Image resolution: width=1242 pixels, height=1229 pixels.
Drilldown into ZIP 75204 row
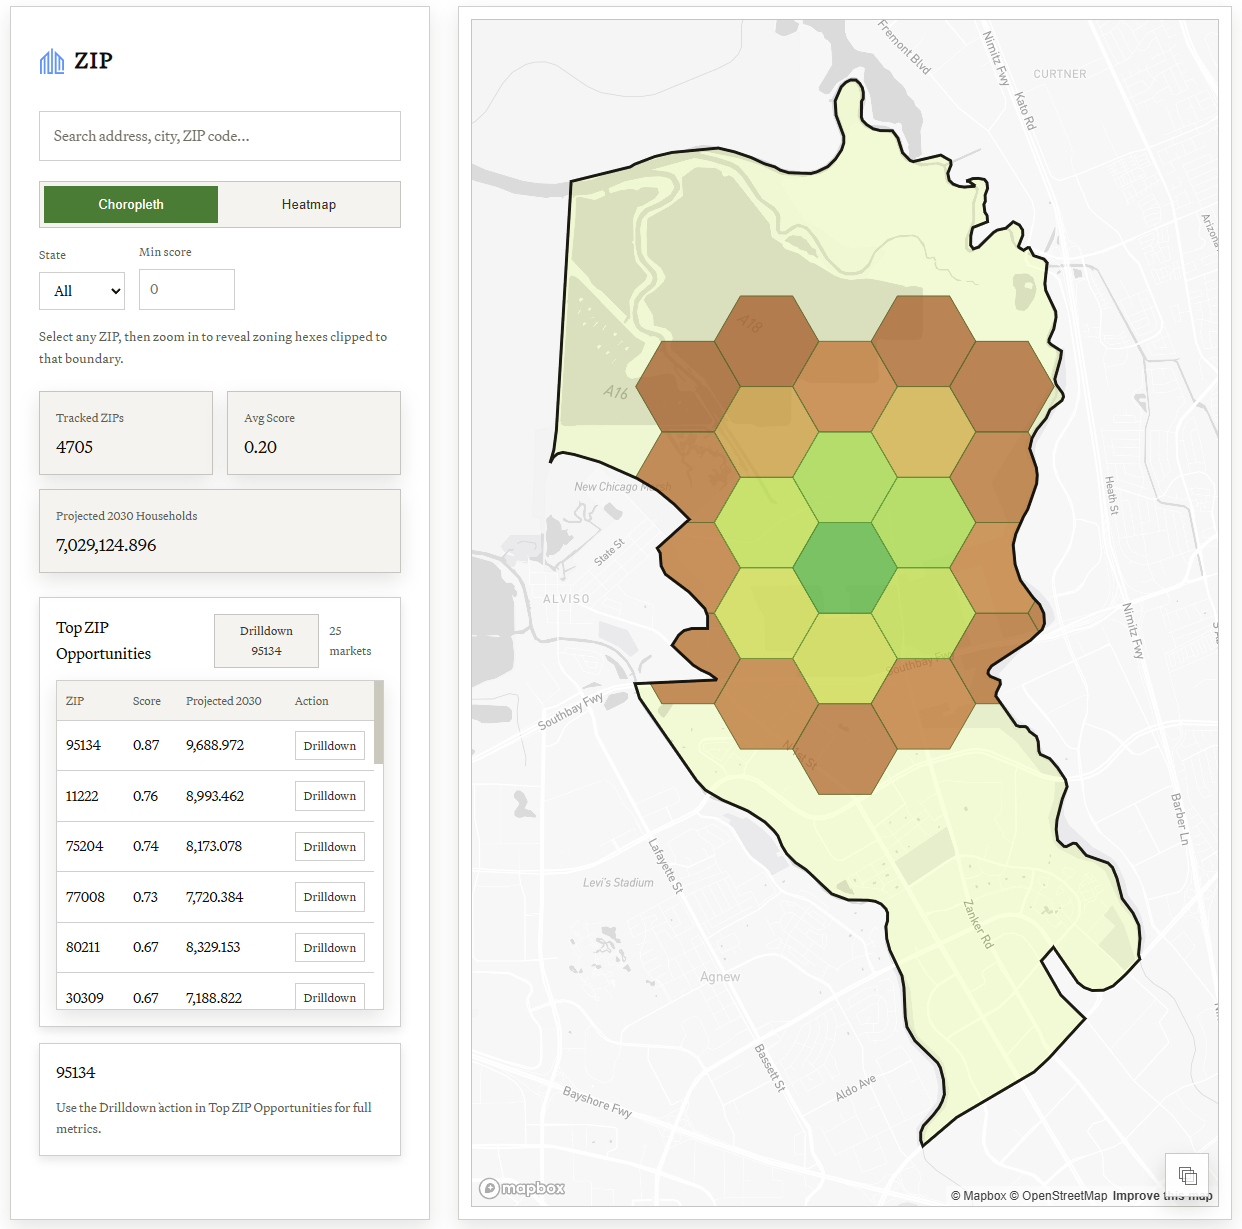click(330, 847)
